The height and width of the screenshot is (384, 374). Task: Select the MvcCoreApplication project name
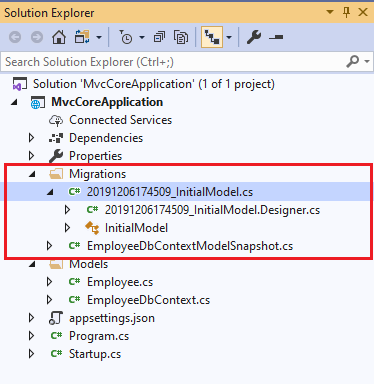click(107, 102)
